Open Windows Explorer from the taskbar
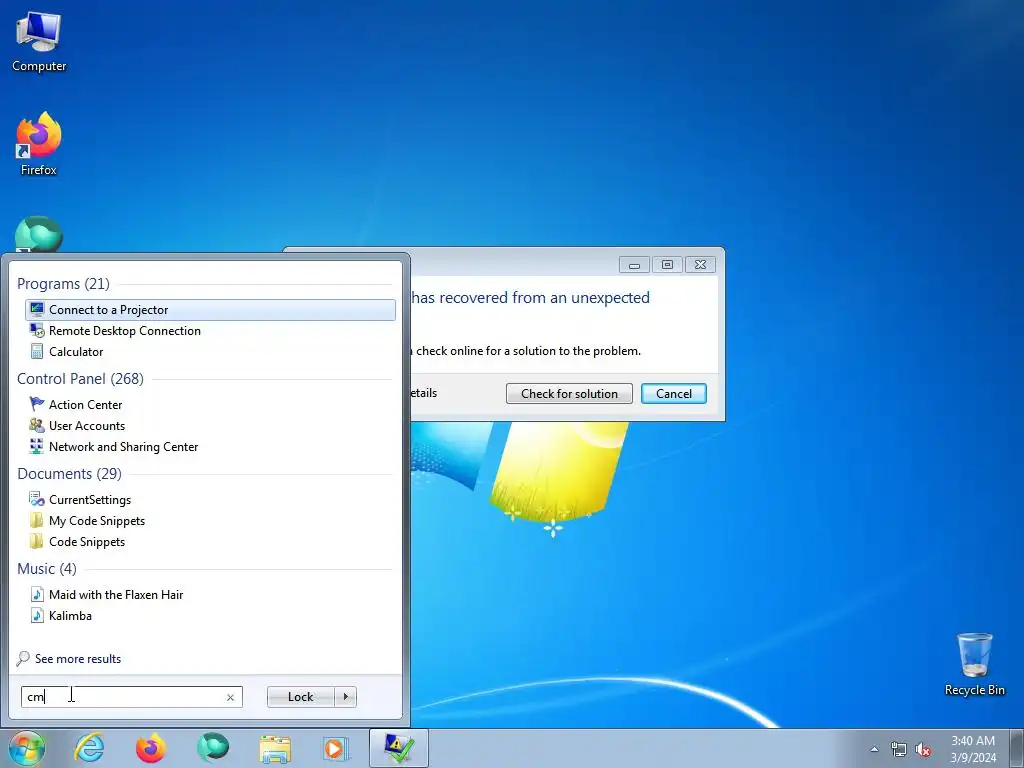Screen dimensions: 1024x768 [275, 748]
